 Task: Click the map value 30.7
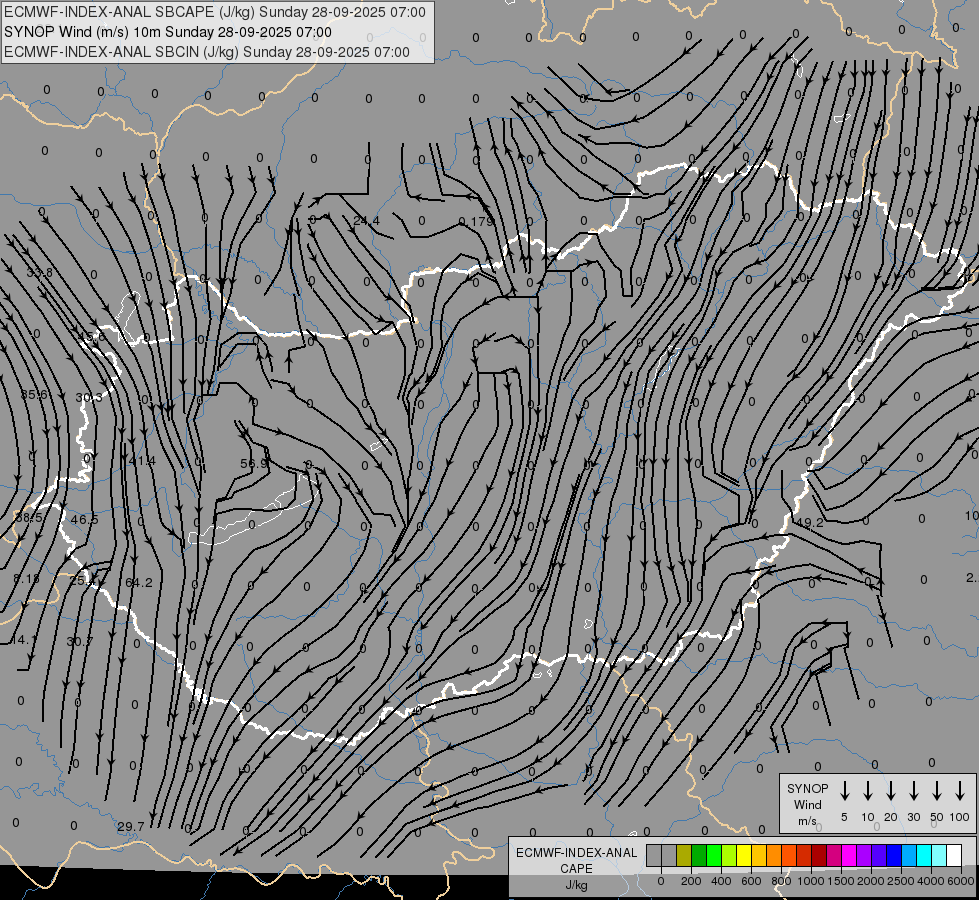[x=79, y=641]
